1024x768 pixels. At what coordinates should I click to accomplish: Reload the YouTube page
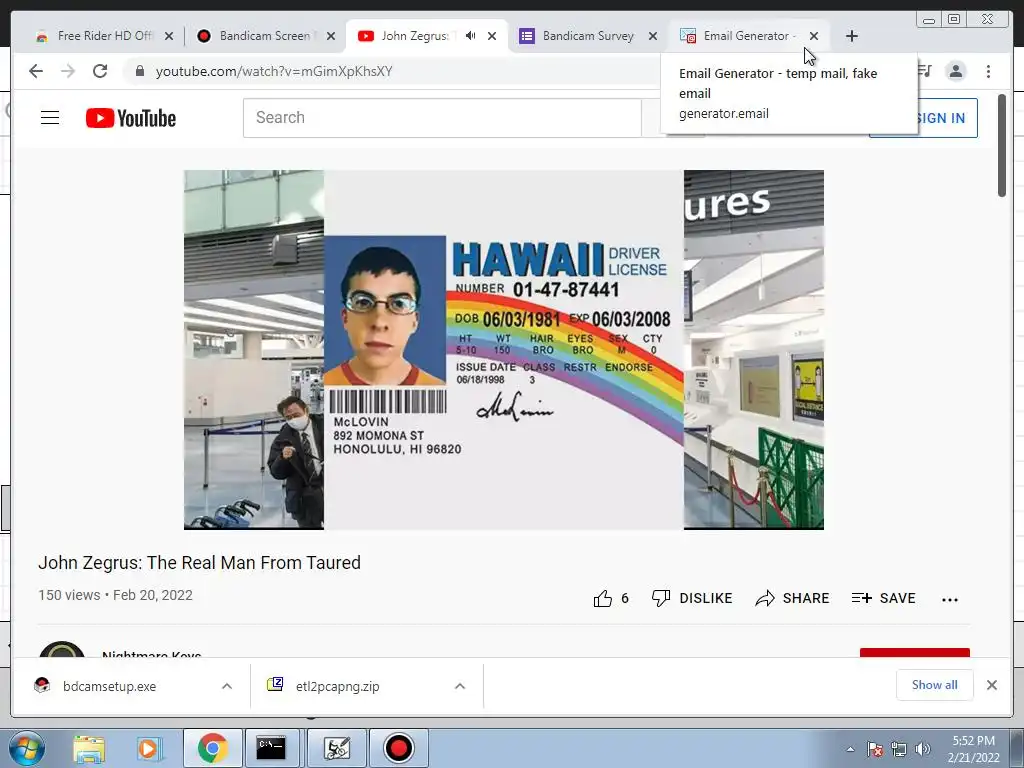100,71
